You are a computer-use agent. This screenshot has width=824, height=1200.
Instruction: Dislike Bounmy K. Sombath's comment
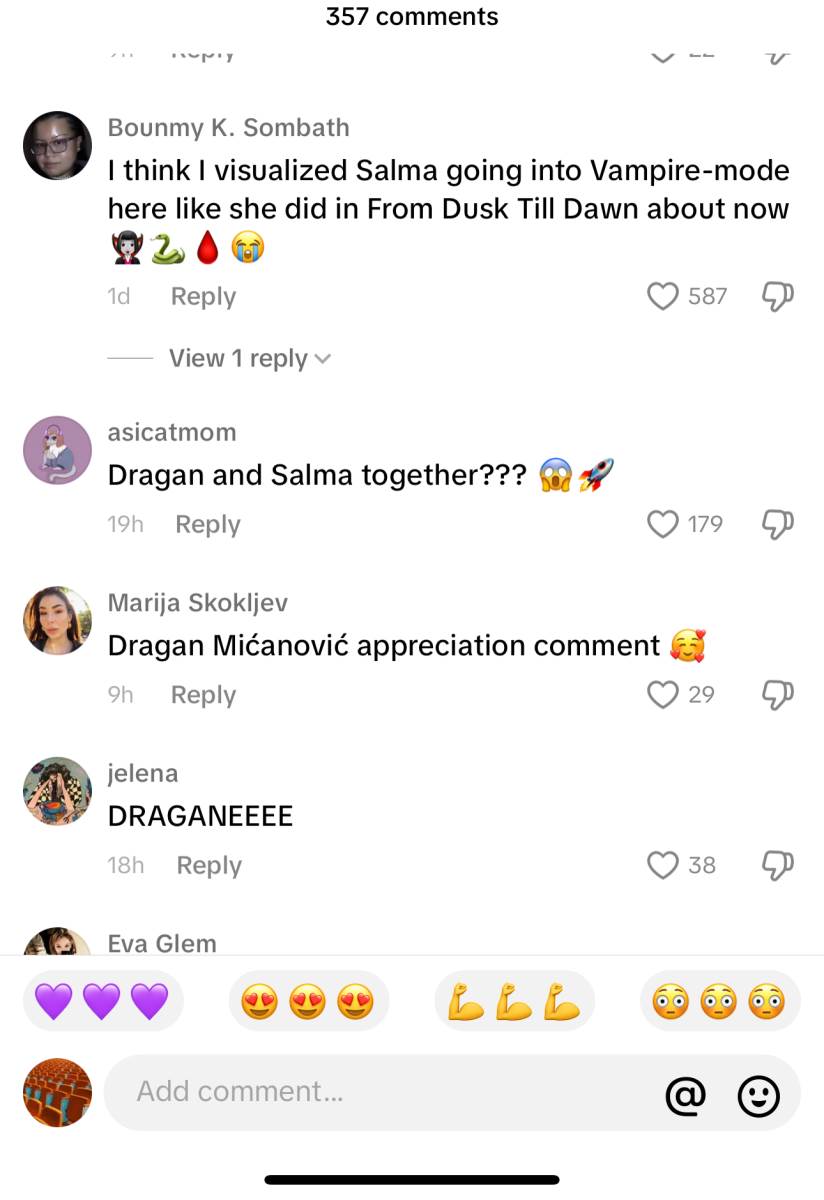[x=778, y=296]
